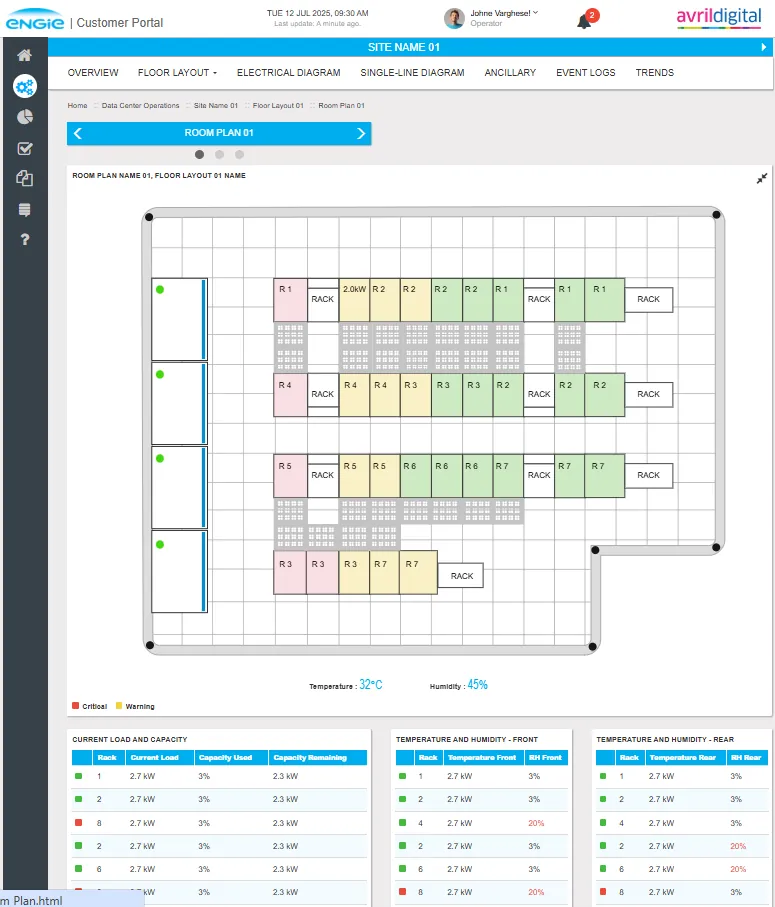This screenshot has width=775, height=907.
Task: Sort by Capacity Used column header
Action: click(231, 758)
